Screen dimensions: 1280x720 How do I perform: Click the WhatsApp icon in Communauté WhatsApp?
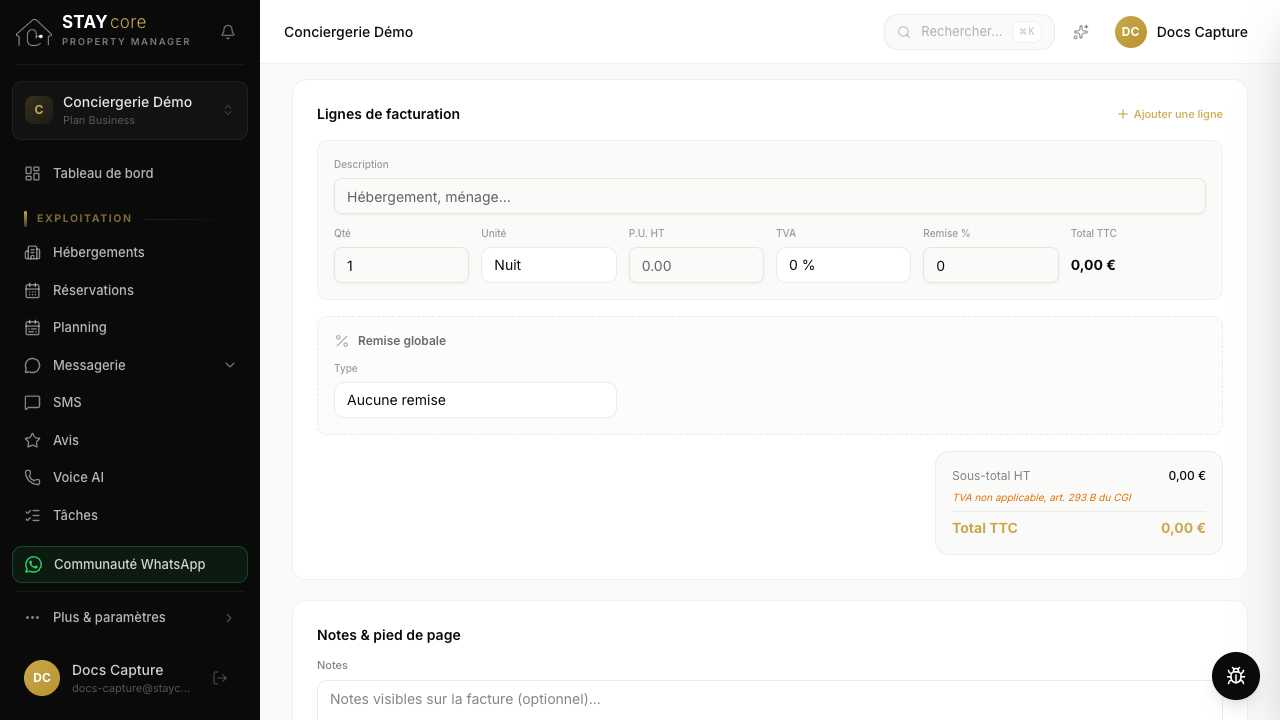click(34, 564)
